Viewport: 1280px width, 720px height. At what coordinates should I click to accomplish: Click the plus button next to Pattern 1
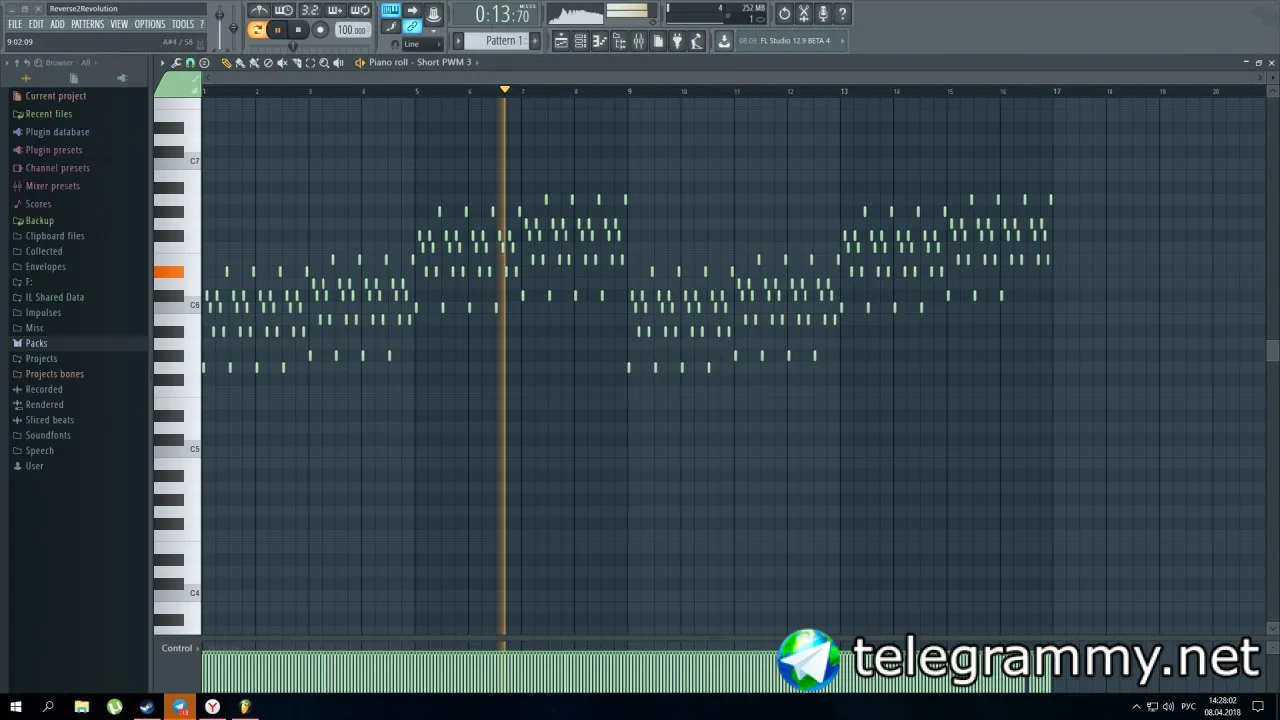coord(535,41)
